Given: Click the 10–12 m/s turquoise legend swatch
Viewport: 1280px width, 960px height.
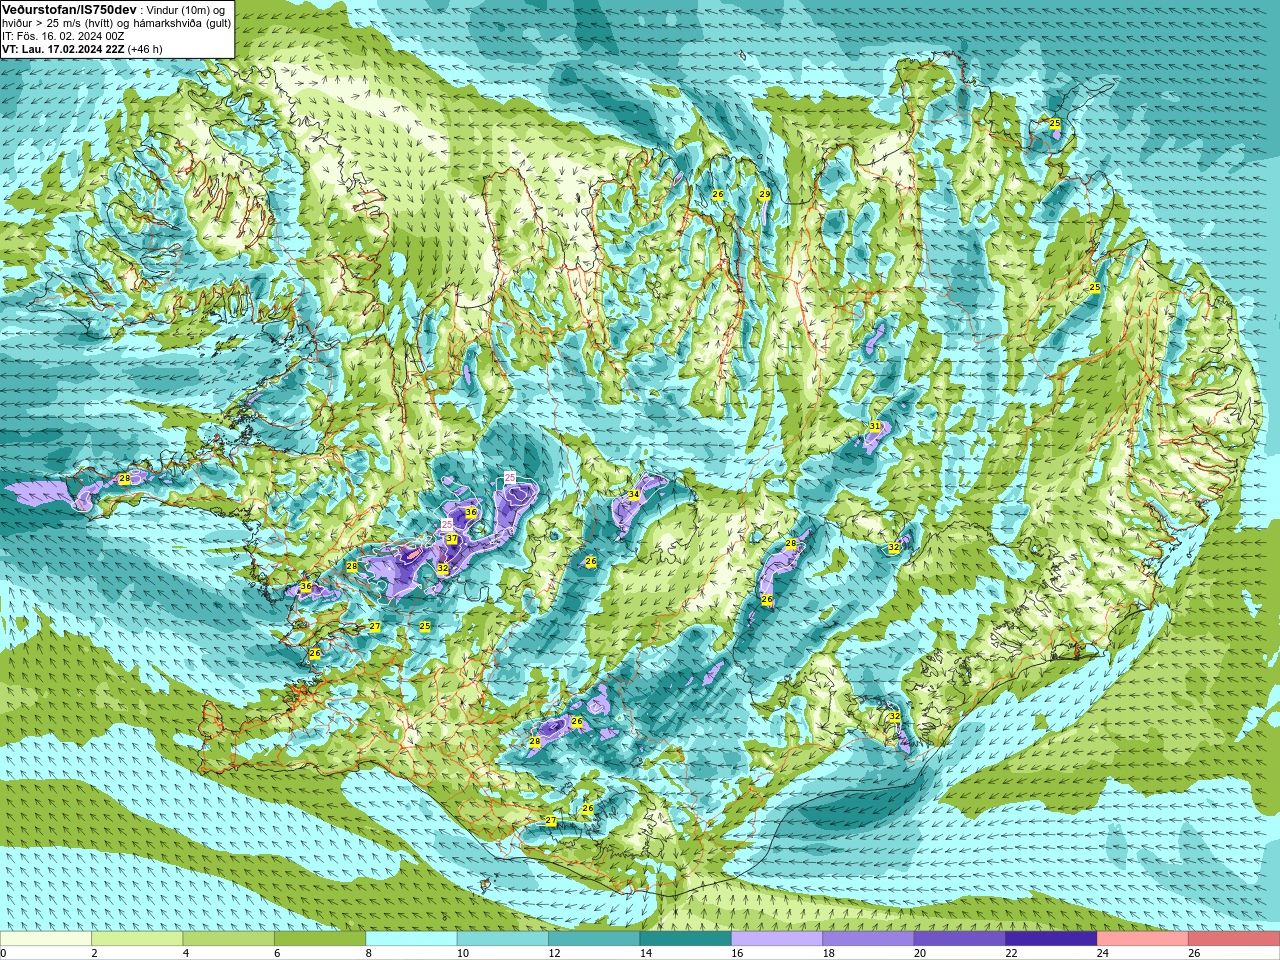Looking at the screenshot, I should (503, 939).
